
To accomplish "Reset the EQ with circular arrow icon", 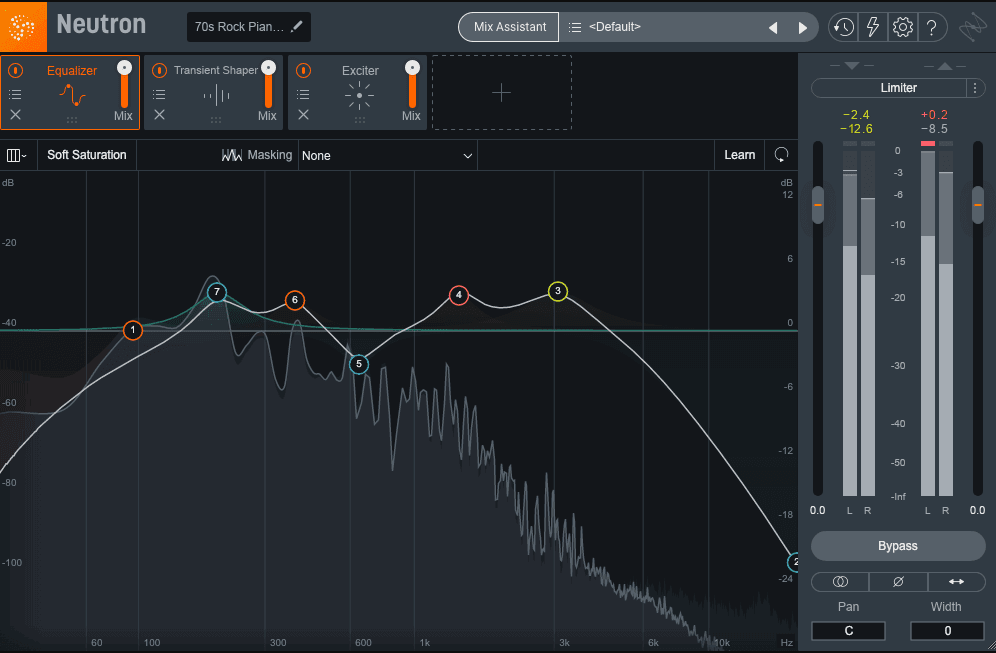I will (x=781, y=155).
